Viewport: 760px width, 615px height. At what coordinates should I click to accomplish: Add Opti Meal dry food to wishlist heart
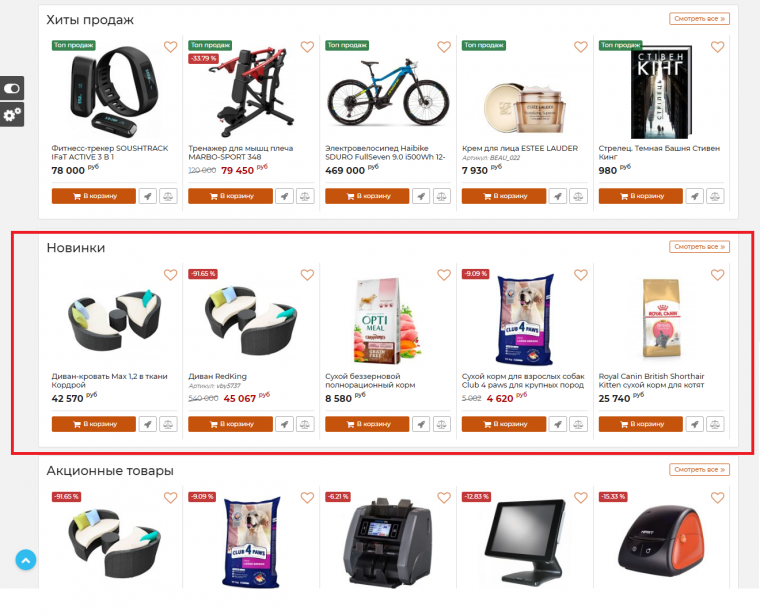(443, 275)
